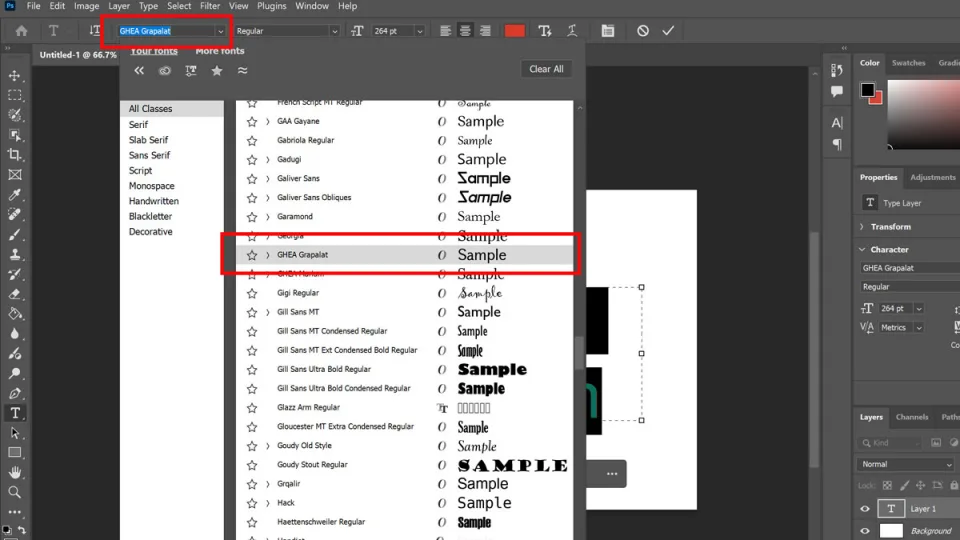Switch to the Channels tab
This screenshot has height=540, width=960.
(x=912, y=417)
